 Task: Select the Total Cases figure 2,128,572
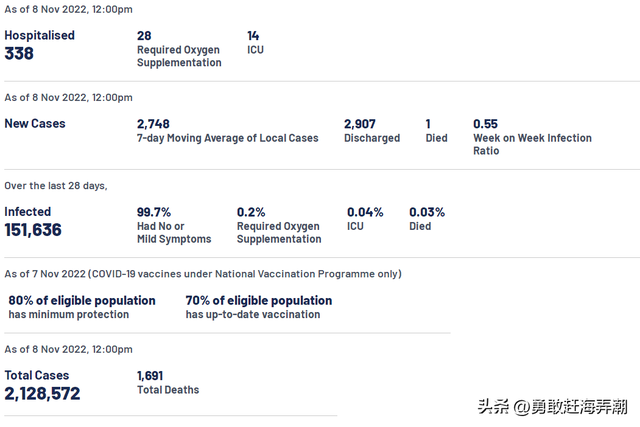point(42,394)
